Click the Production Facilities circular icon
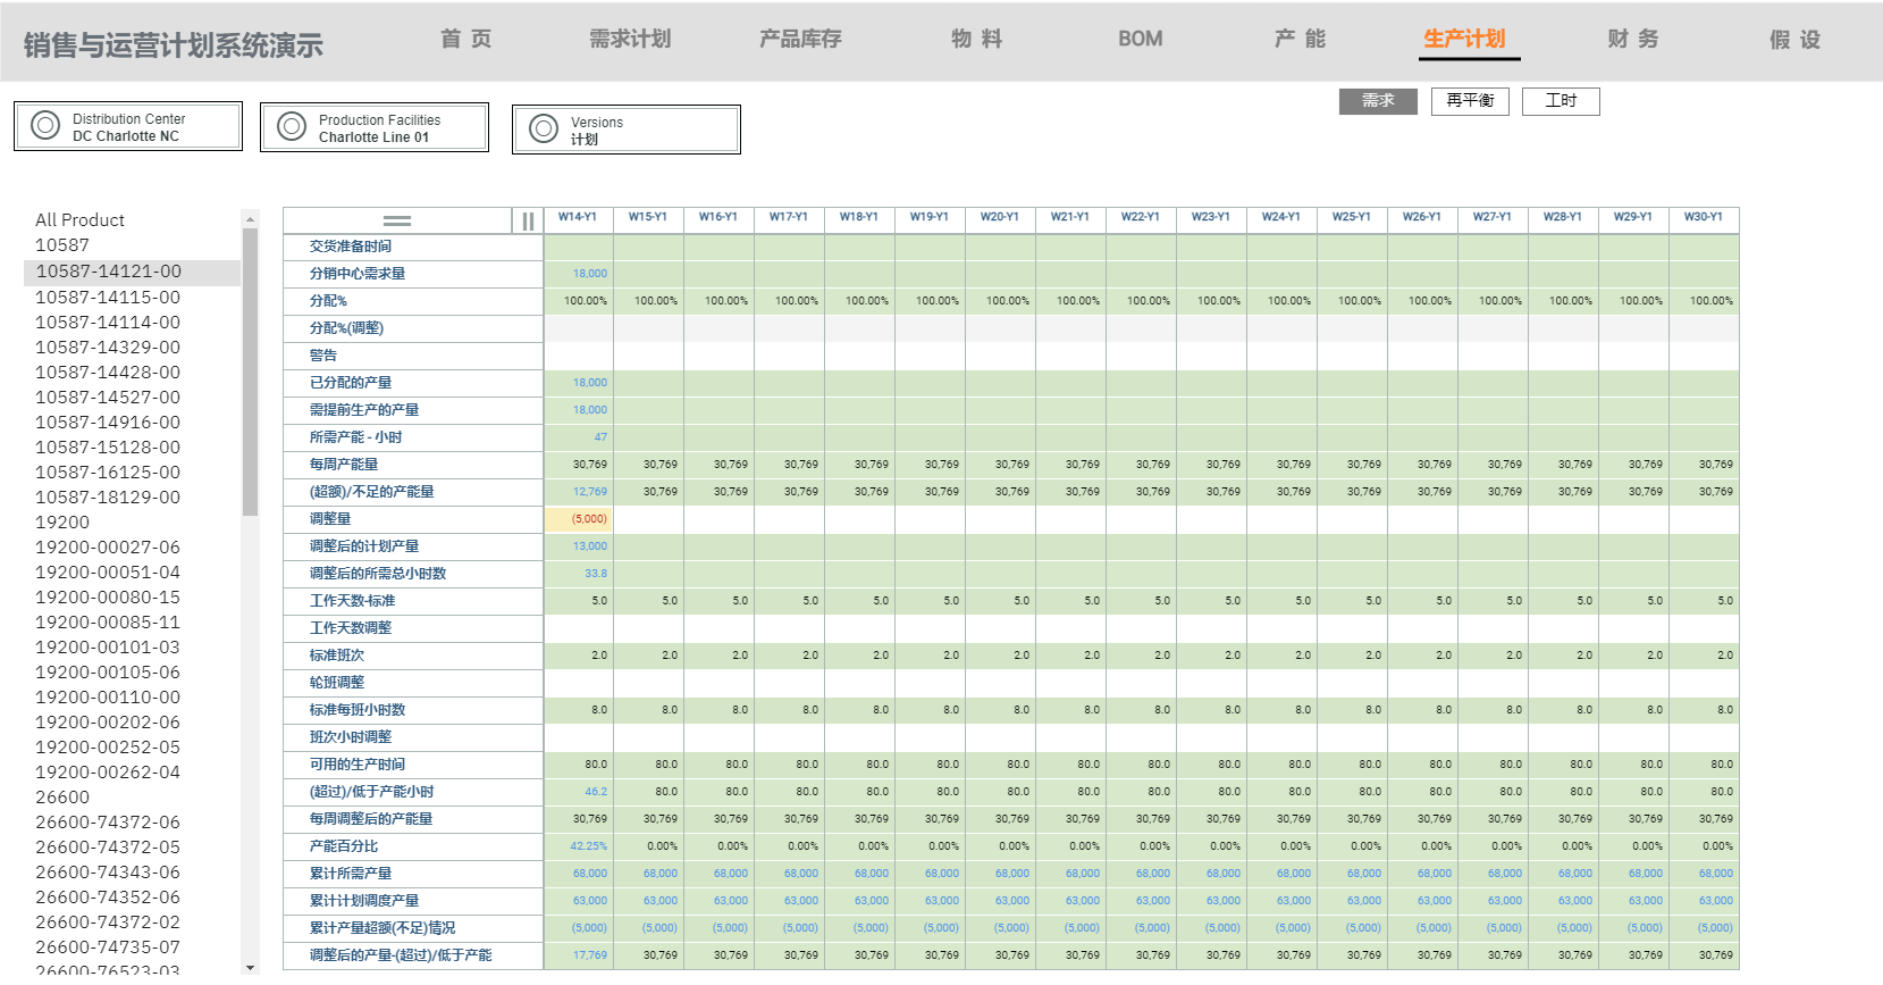This screenshot has height=985, width=1883. pyautogui.click(x=293, y=127)
